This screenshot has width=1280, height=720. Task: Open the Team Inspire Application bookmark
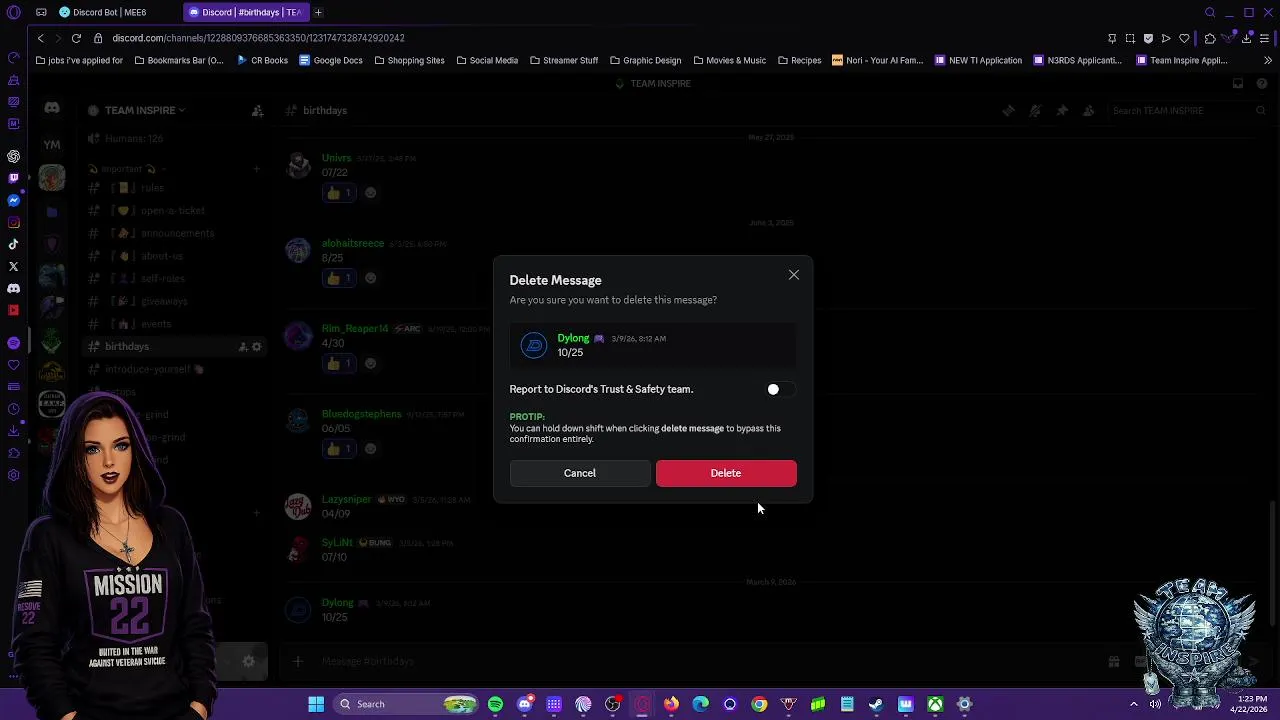pos(1181,60)
